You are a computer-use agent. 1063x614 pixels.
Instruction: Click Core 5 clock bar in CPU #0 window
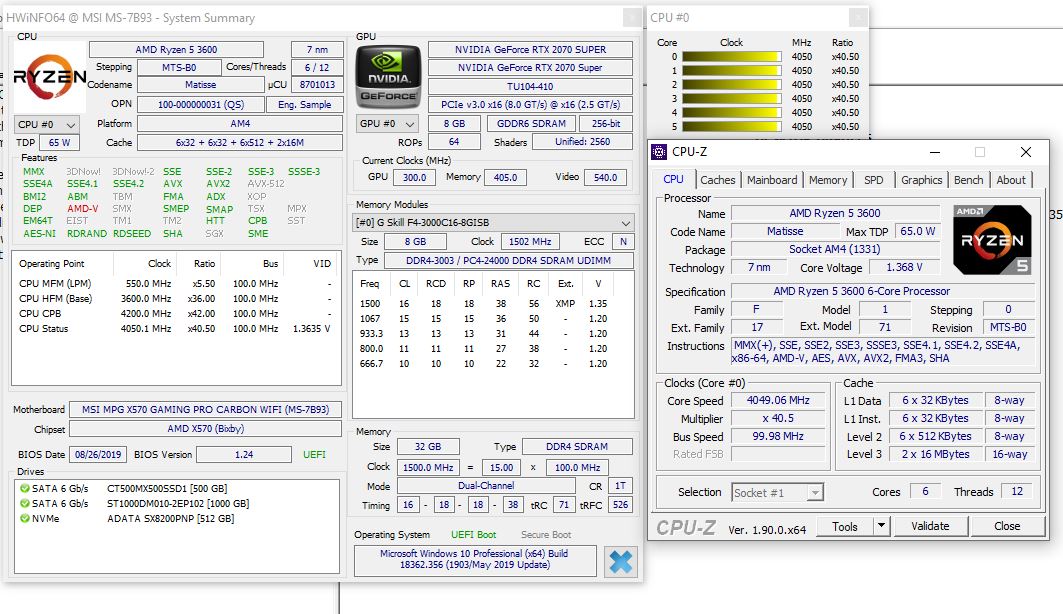coord(731,126)
